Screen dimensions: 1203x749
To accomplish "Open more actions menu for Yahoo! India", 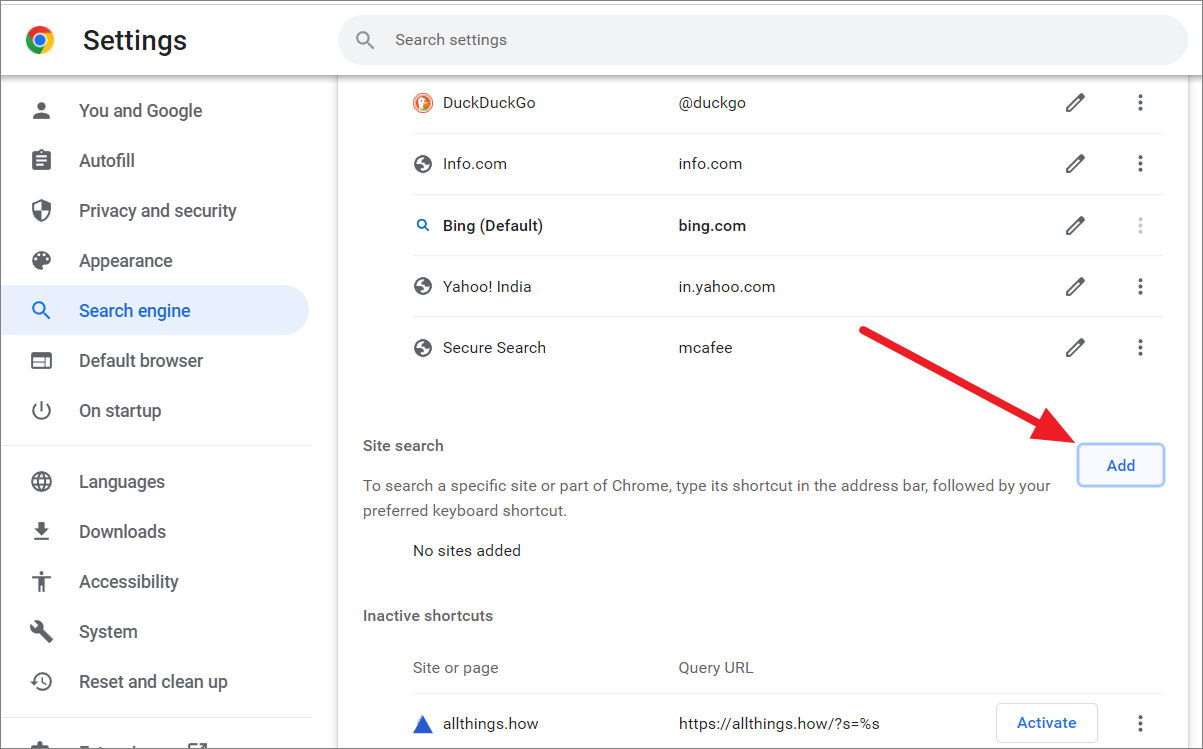I will (x=1140, y=287).
